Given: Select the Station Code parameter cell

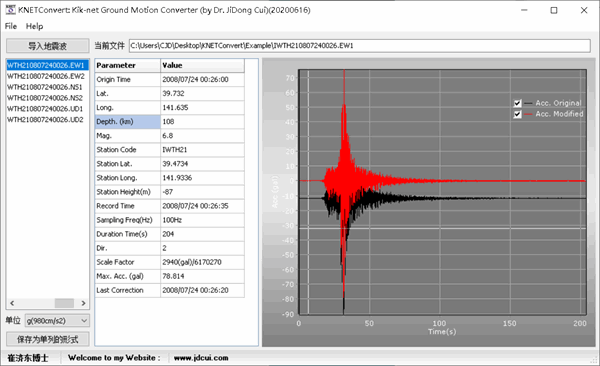Looking at the screenshot, I should point(127,150).
